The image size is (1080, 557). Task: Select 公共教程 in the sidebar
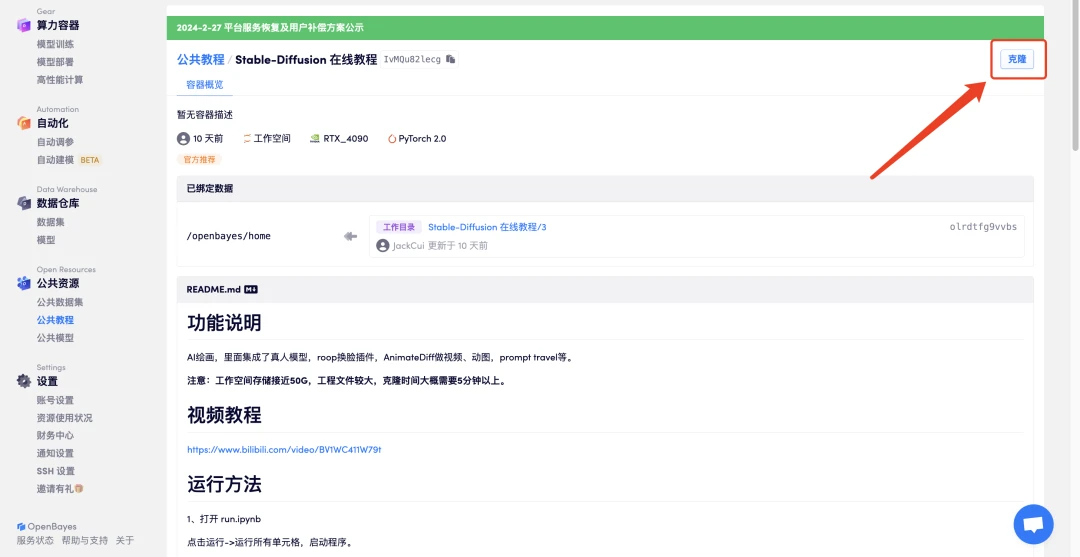pos(55,319)
